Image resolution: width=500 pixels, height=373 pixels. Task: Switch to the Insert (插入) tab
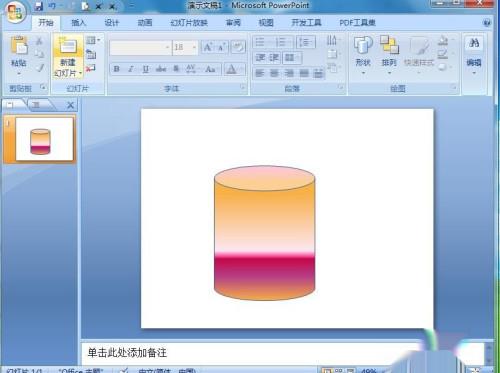coord(79,23)
